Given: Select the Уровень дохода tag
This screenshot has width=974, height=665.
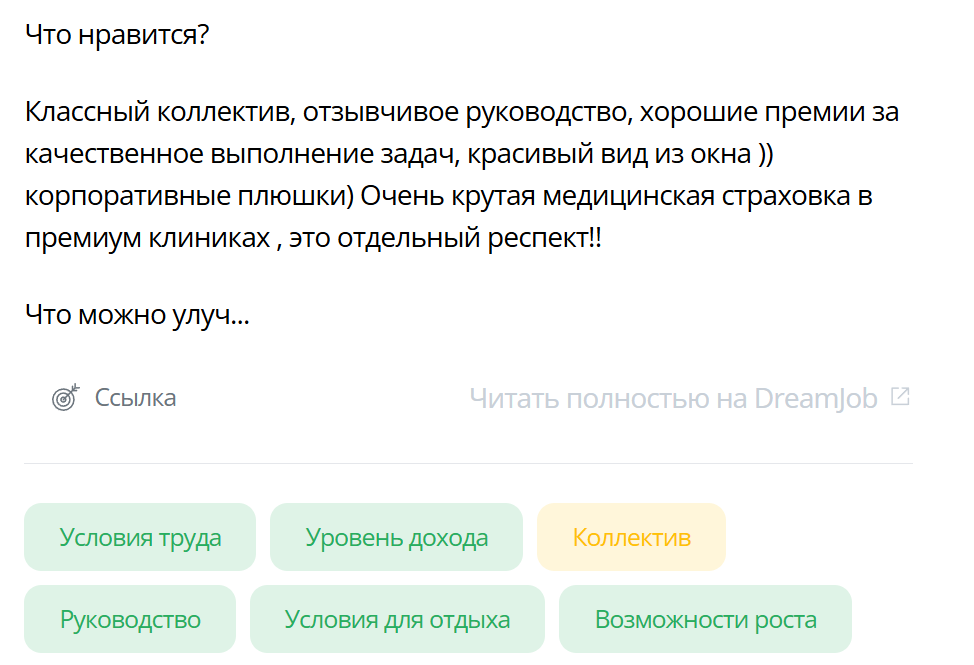Looking at the screenshot, I should (396, 537).
